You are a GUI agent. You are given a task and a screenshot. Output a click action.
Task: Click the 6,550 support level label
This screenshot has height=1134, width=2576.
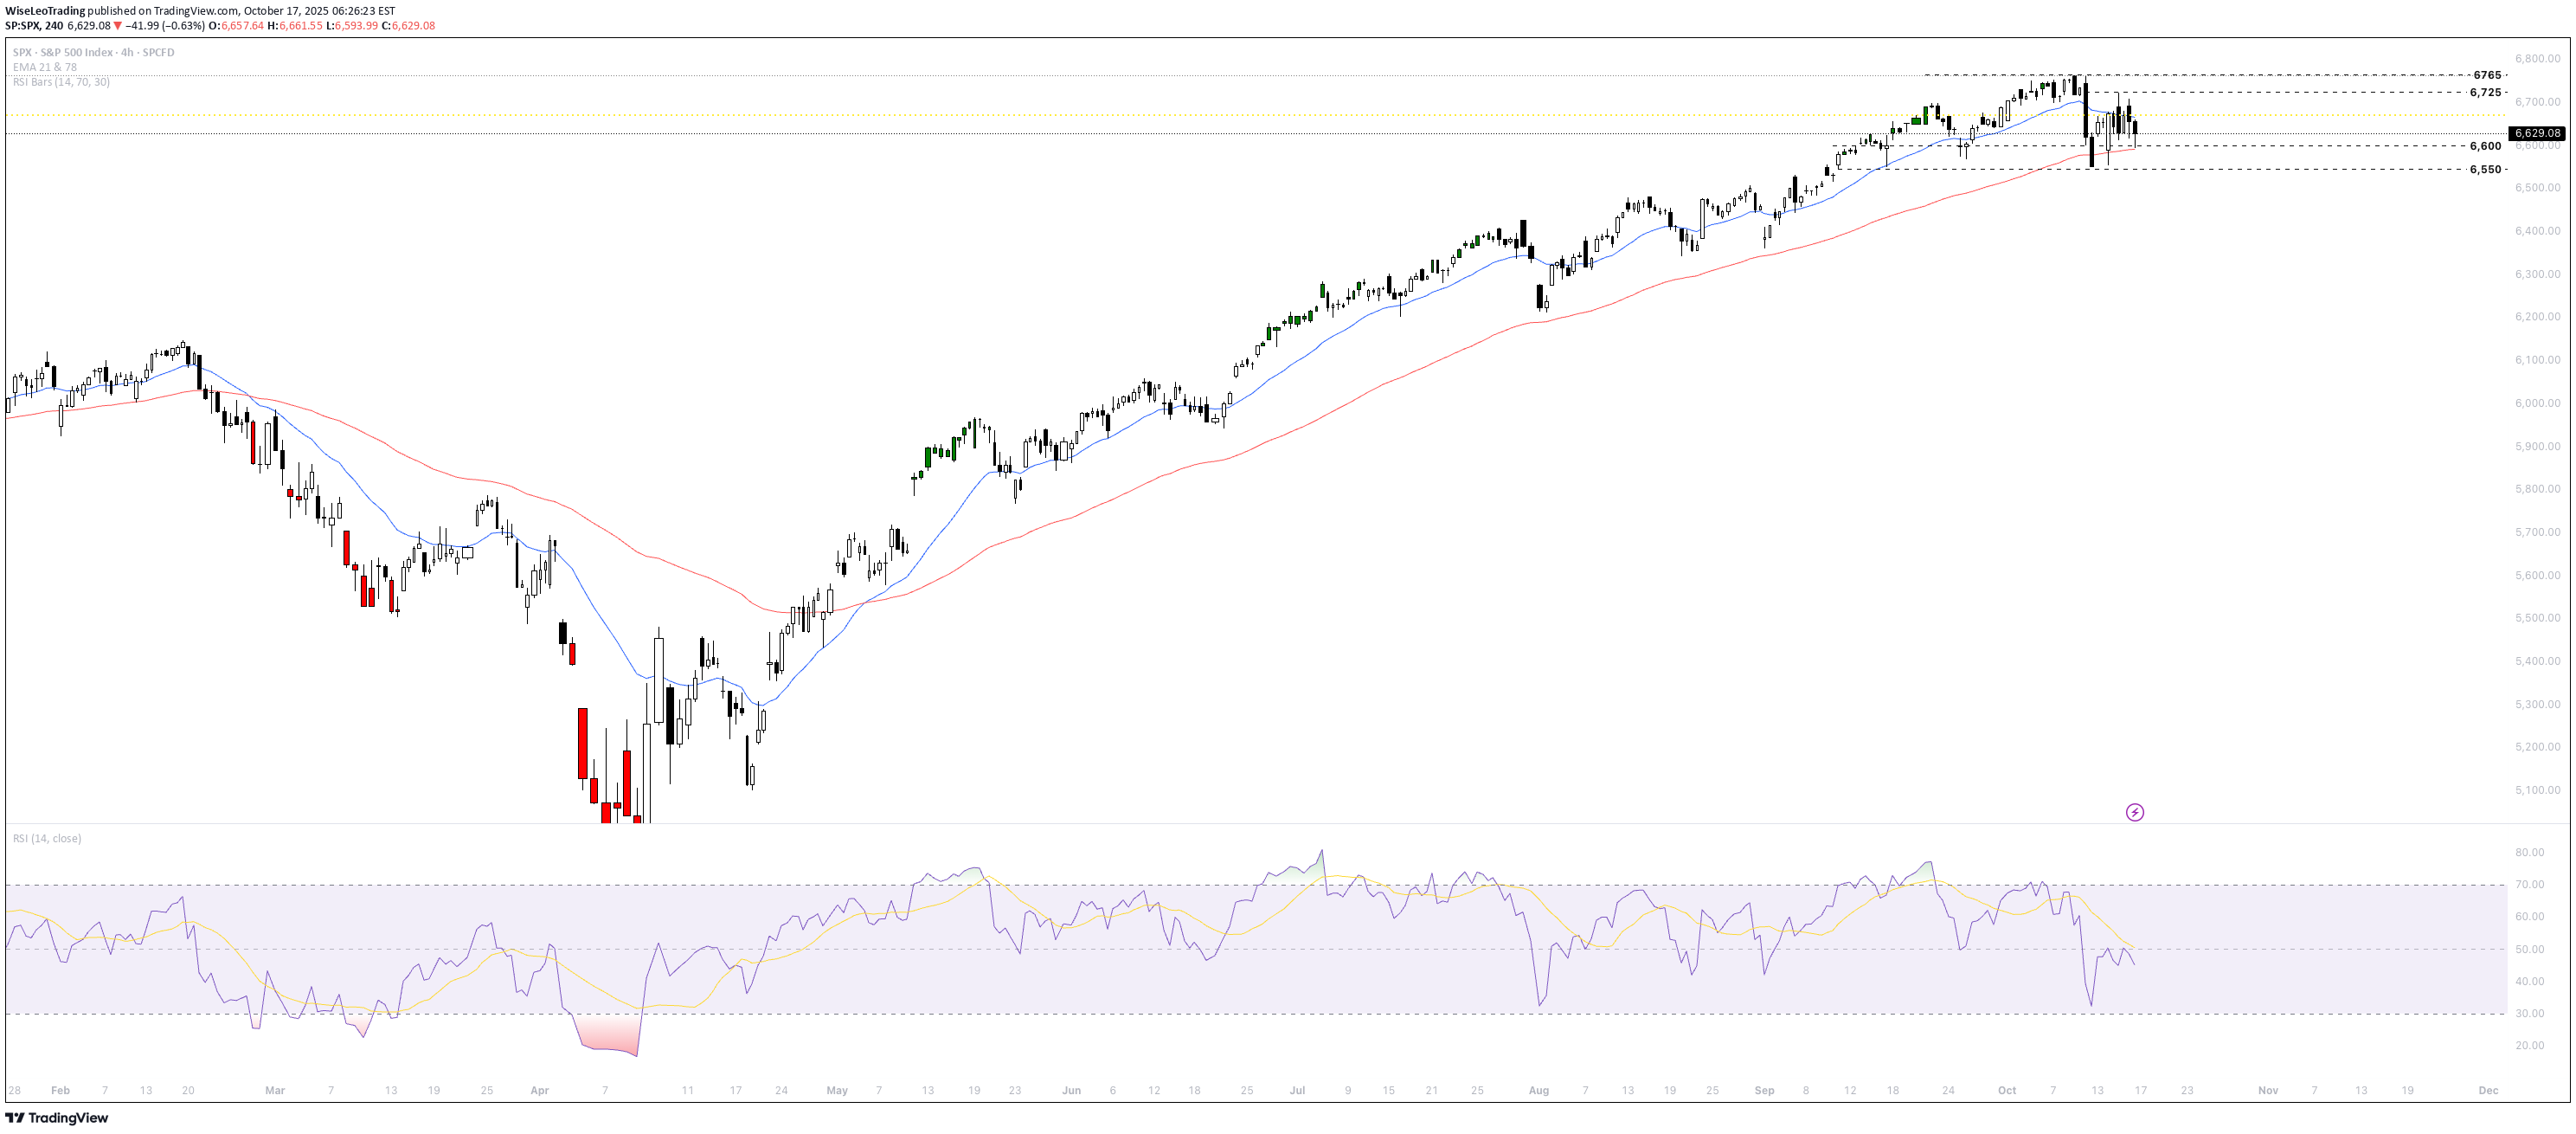coord(2485,169)
